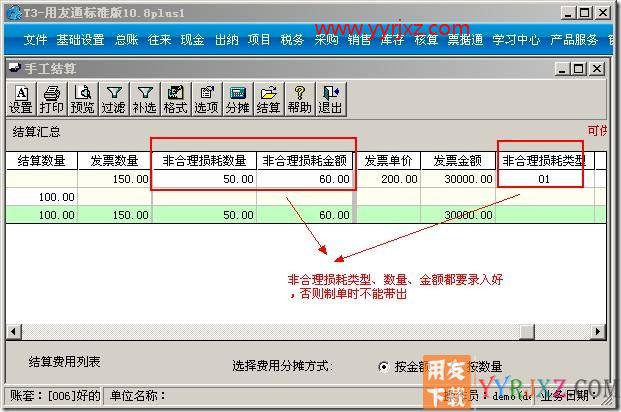Screen dimensions: 621x412
Task: Open the 总账 menu
Action: point(126,40)
